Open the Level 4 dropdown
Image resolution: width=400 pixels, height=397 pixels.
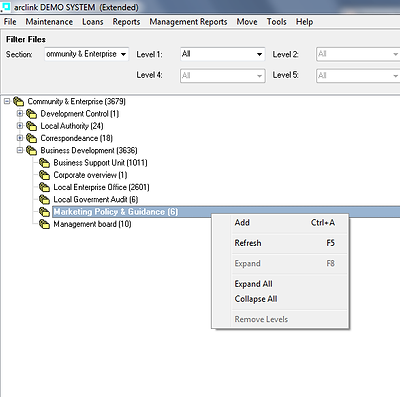(259, 76)
